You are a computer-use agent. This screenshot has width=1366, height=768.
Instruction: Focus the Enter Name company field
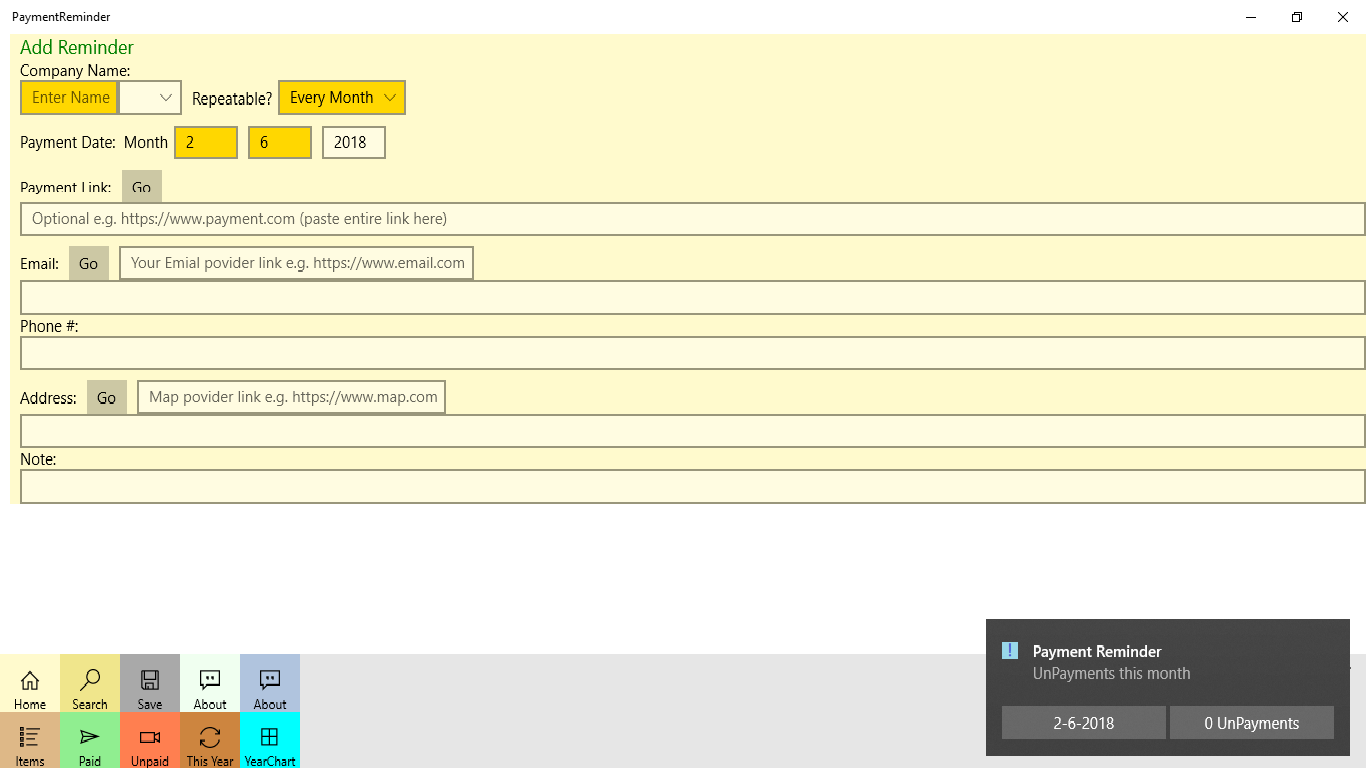point(69,97)
